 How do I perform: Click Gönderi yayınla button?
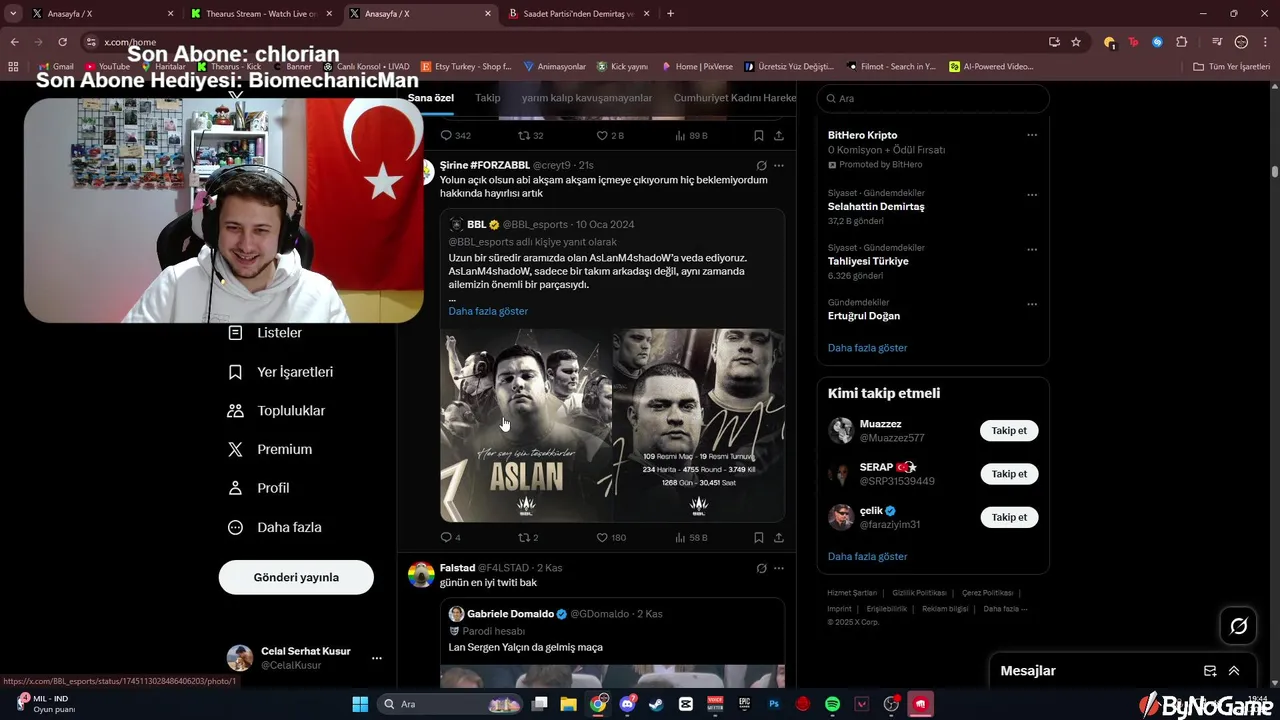point(296,577)
